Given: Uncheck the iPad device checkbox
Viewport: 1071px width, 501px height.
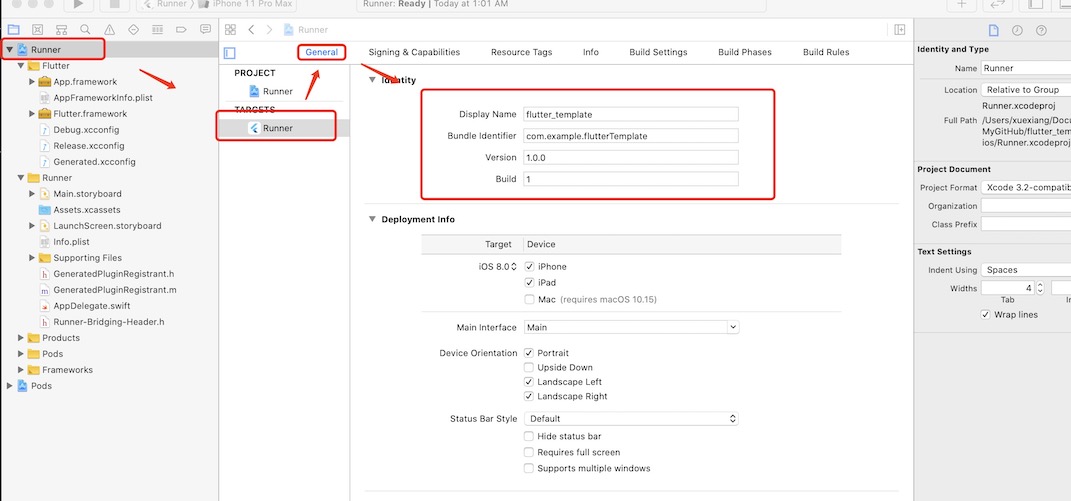Looking at the screenshot, I should [x=529, y=282].
